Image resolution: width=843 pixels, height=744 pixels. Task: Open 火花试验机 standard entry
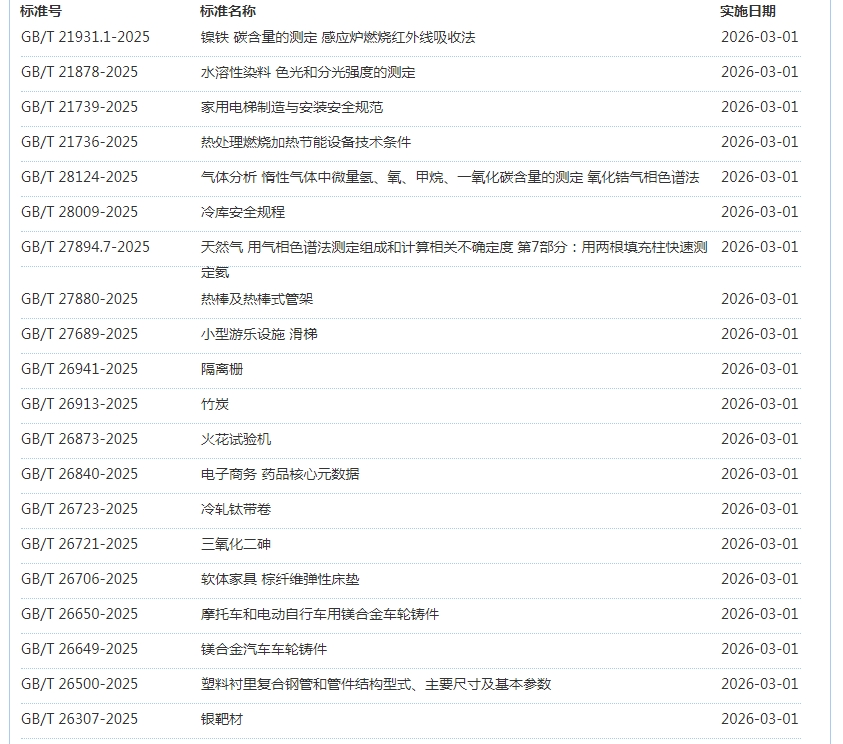pos(236,439)
